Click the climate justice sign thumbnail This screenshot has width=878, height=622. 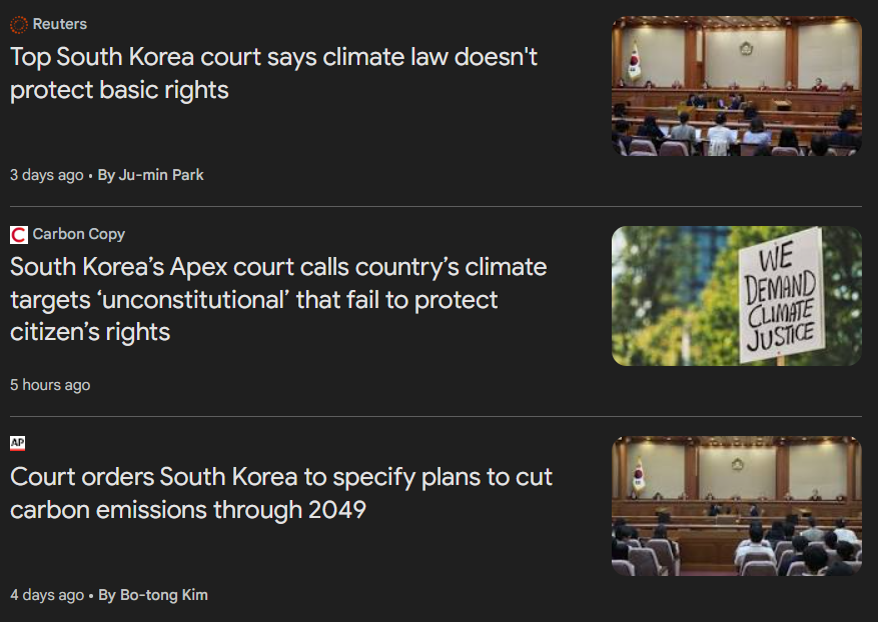(x=736, y=296)
